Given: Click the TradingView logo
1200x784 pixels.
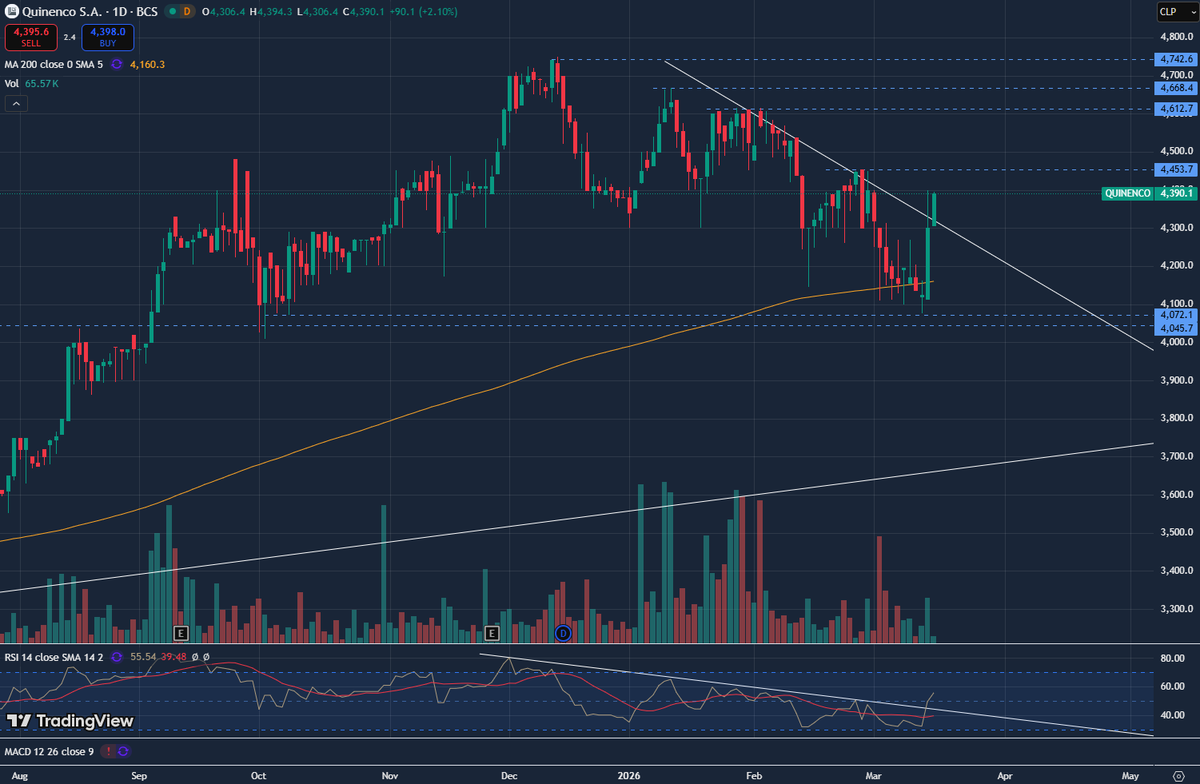Looking at the screenshot, I should click(70, 720).
